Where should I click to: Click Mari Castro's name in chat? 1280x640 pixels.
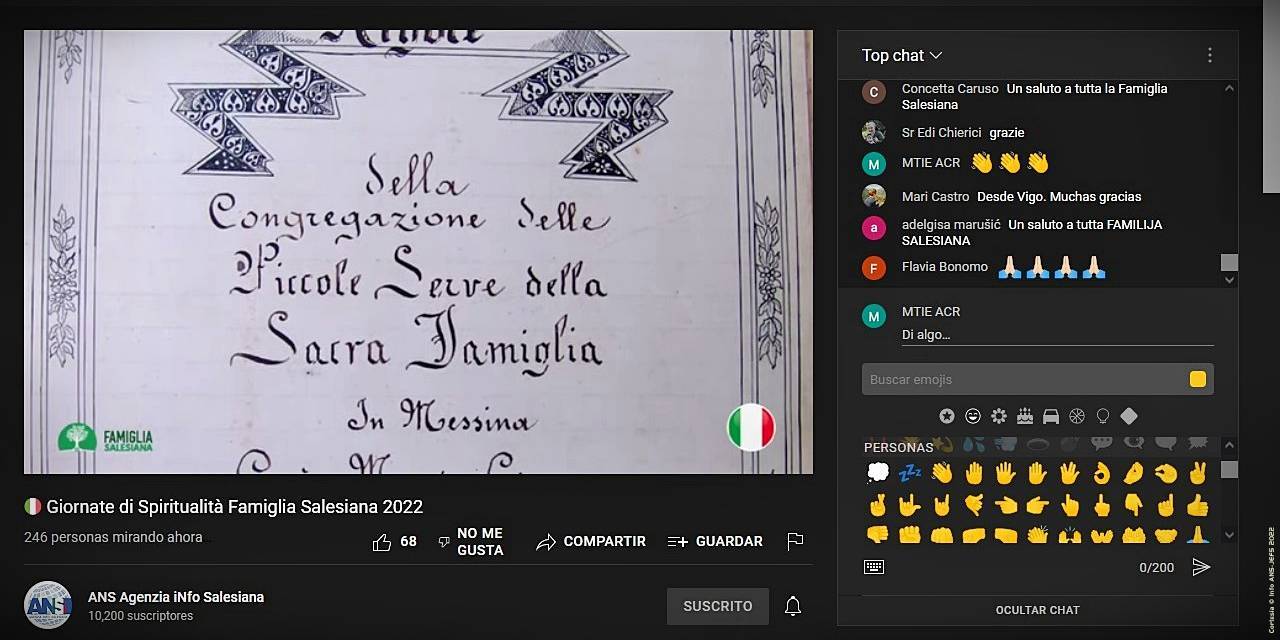coord(935,197)
